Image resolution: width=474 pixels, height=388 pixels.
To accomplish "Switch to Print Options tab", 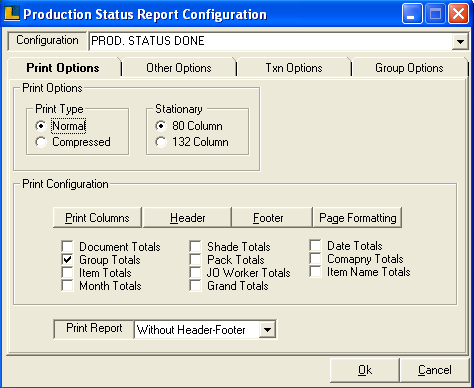I will [63, 68].
